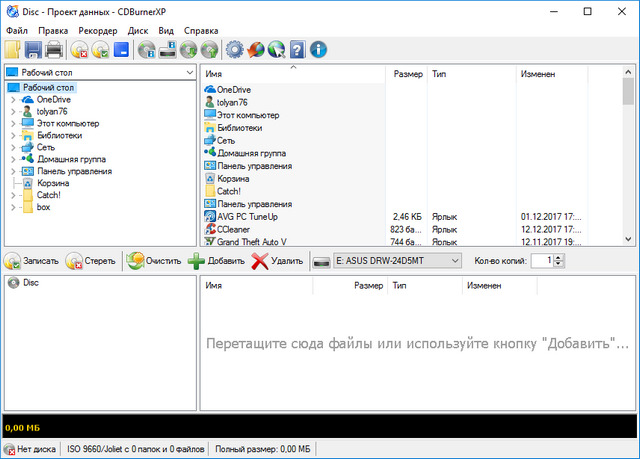Click the Open project folder icon

pos(12,48)
